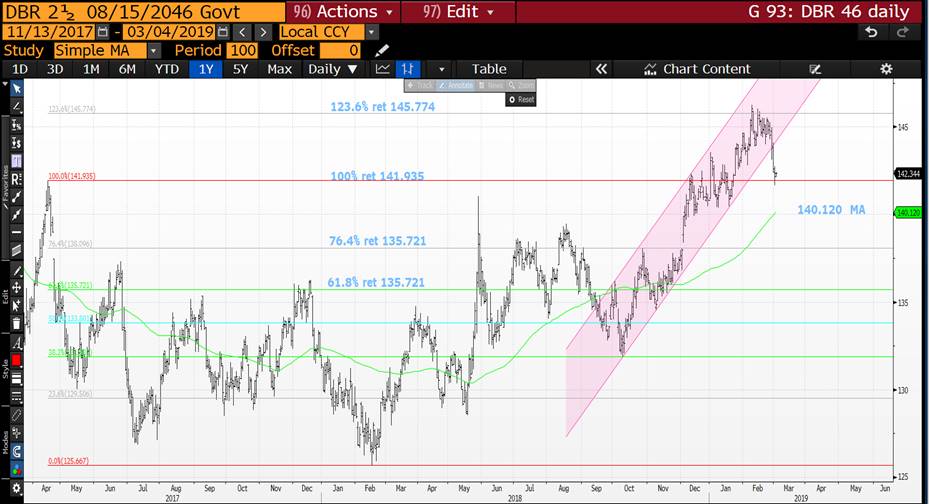Activate the move annotation tool
Image resolution: width=929 pixels, height=504 pixels.
pos(17,288)
